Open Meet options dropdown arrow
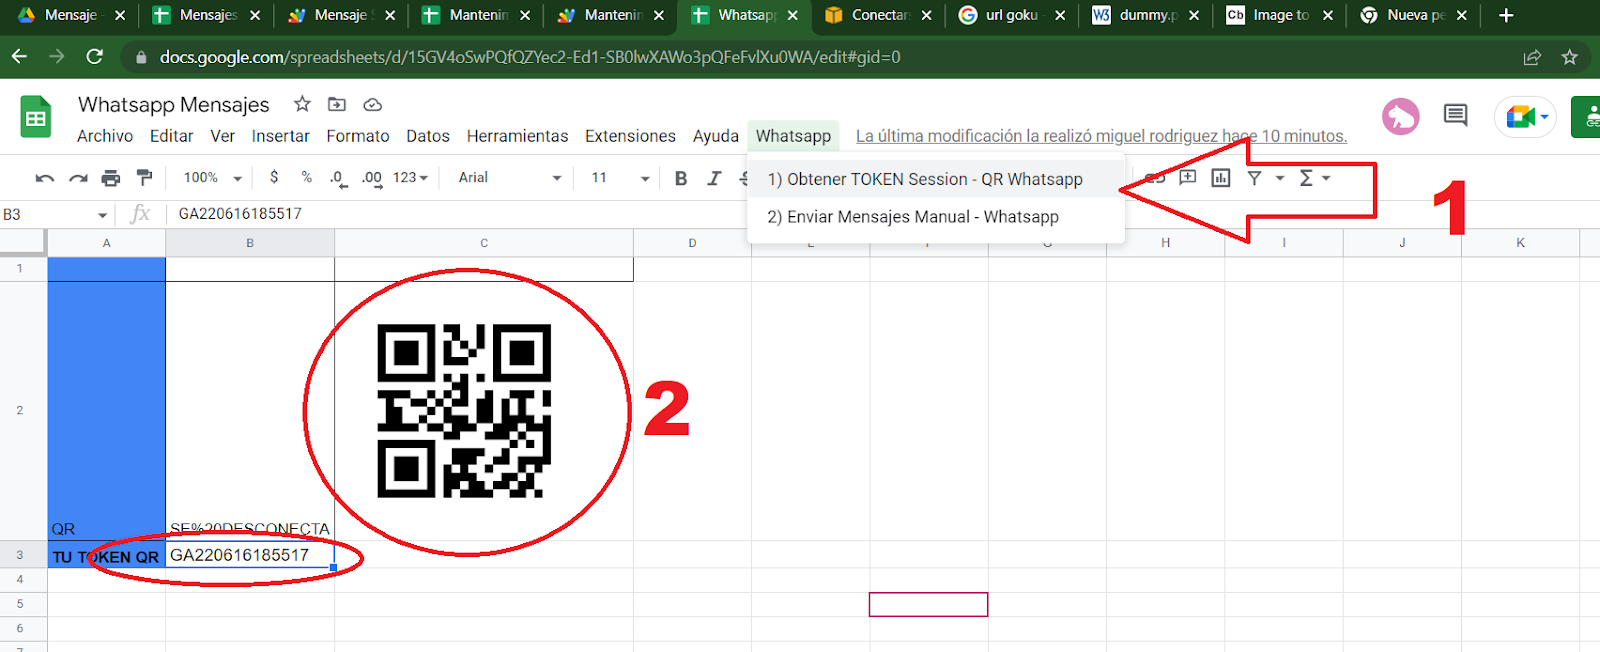Viewport: 1600px width, 652px height. point(1545,117)
